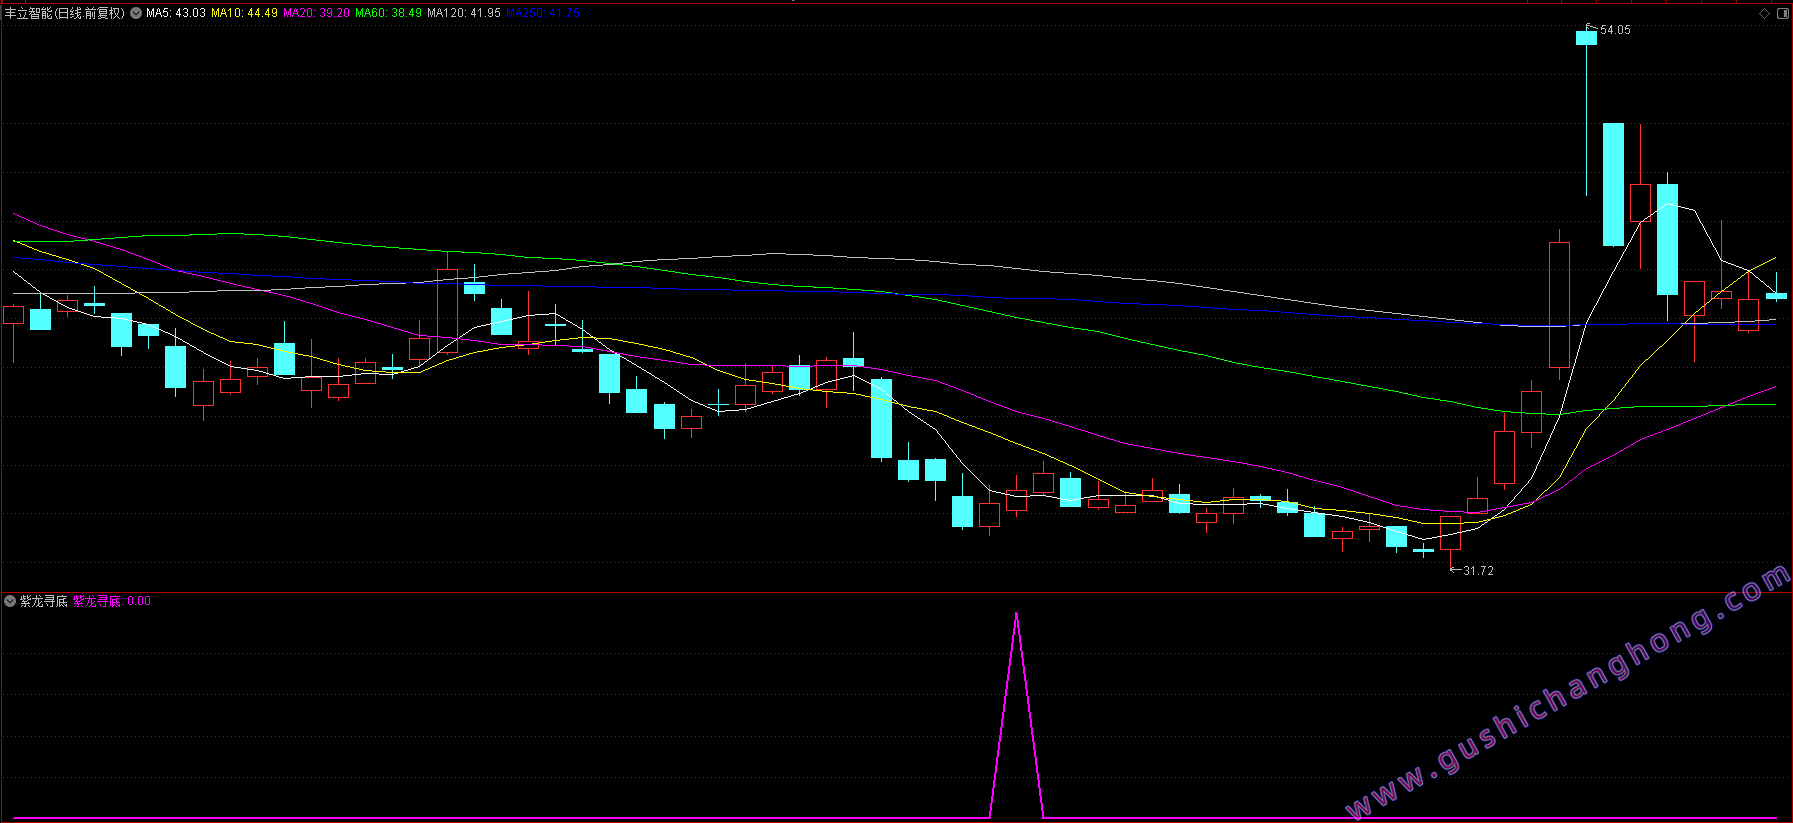Click the white 紫龙寻底 indicator name
Viewport: 1793px width, 823px height.
[44, 601]
